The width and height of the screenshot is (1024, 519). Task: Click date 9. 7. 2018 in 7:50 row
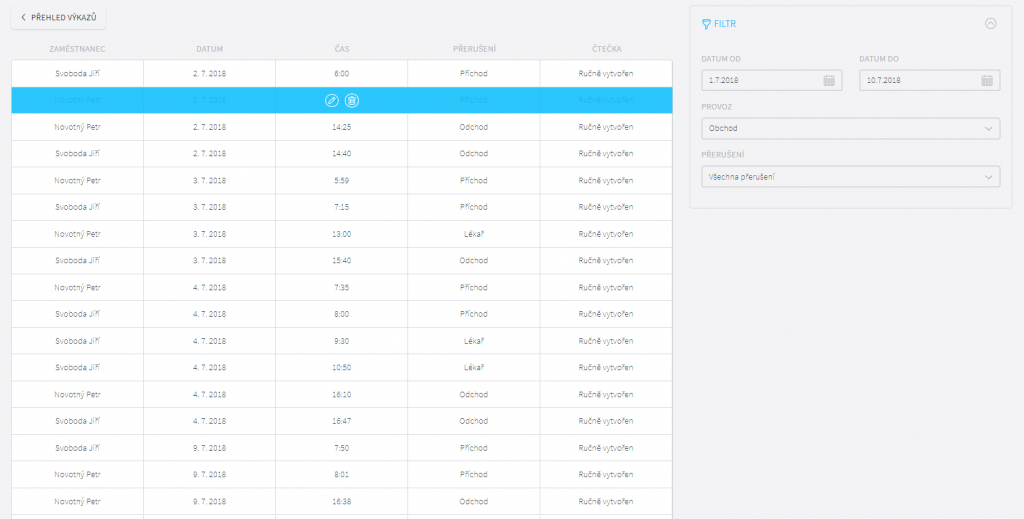(210, 448)
